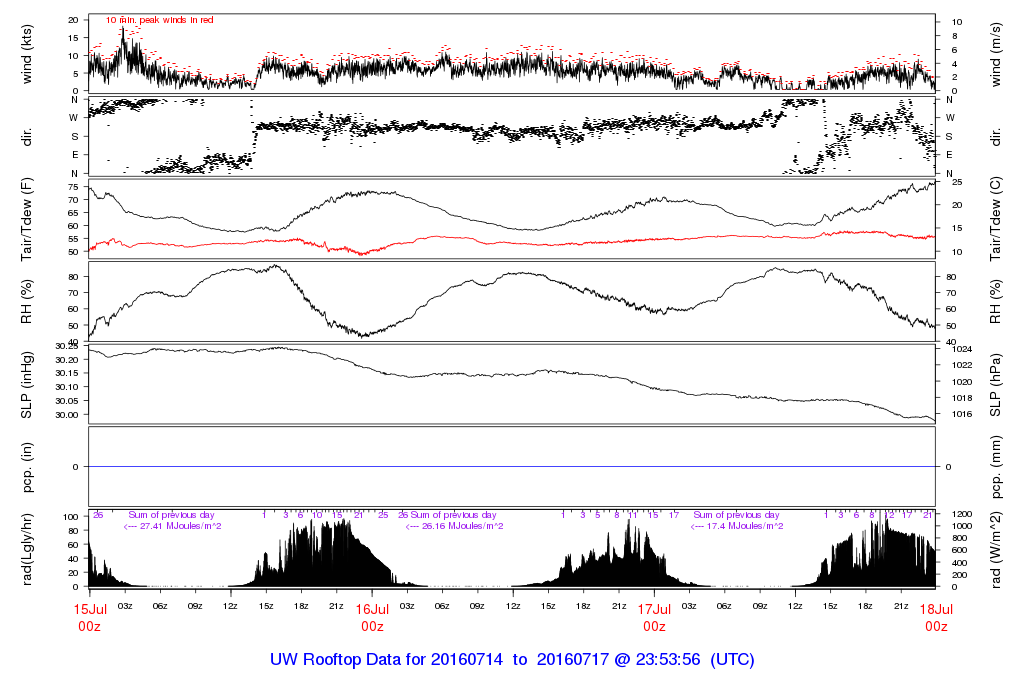Image resolution: width=1024 pixels, height=700 pixels.
Task: Click the "100" value on rad(Lgly/hr) axis
Action: coord(71,517)
